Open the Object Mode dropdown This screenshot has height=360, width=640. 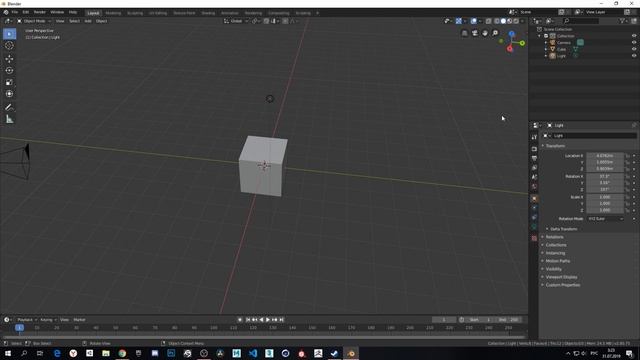click(34, 21)
